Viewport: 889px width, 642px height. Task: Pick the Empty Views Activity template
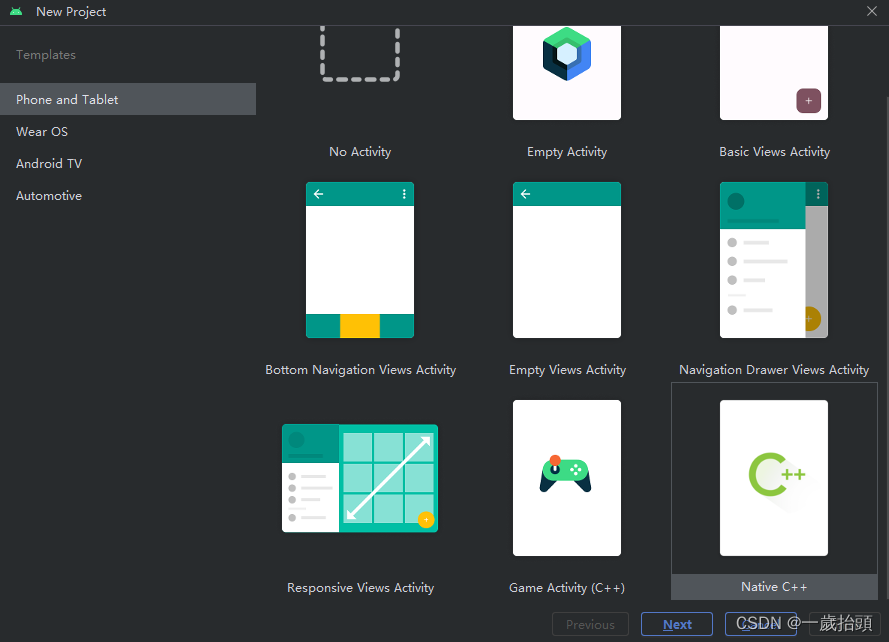coord(567,260)
